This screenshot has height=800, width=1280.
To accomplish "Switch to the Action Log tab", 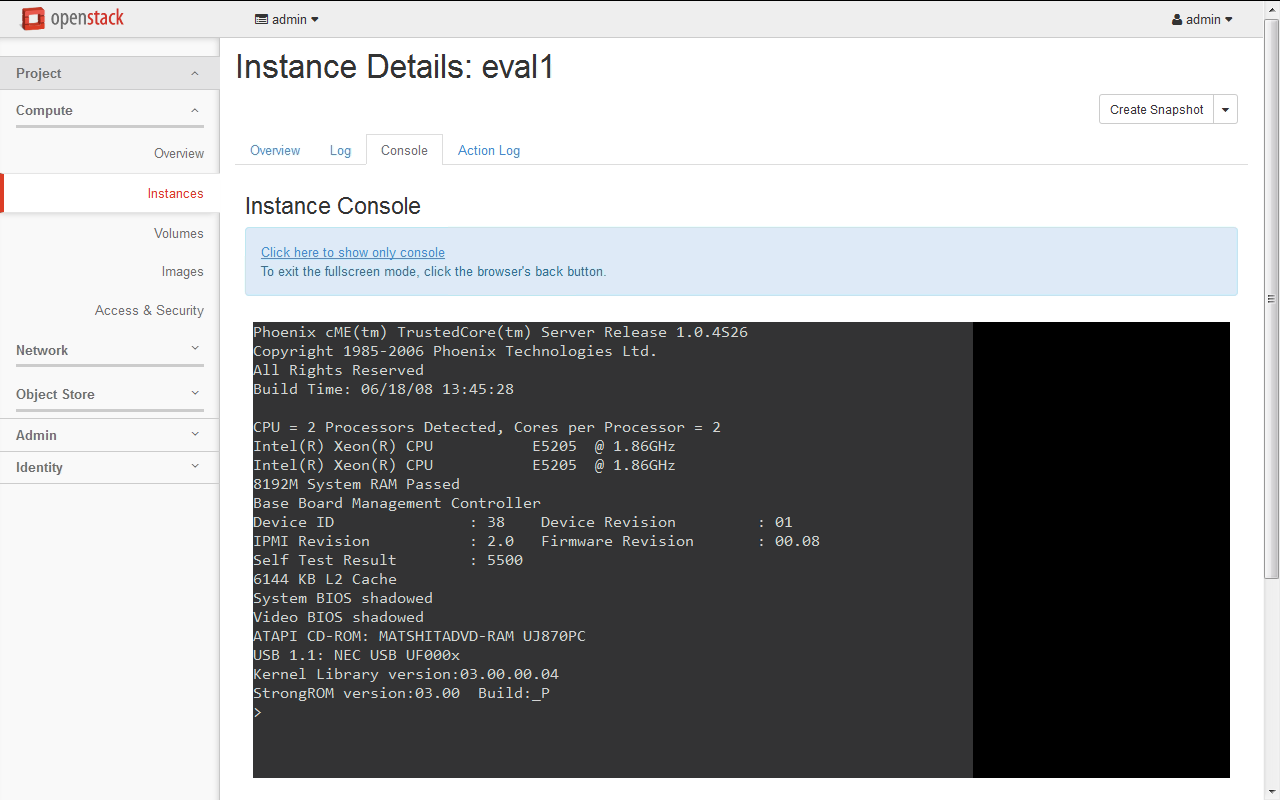I will (489, 150).
